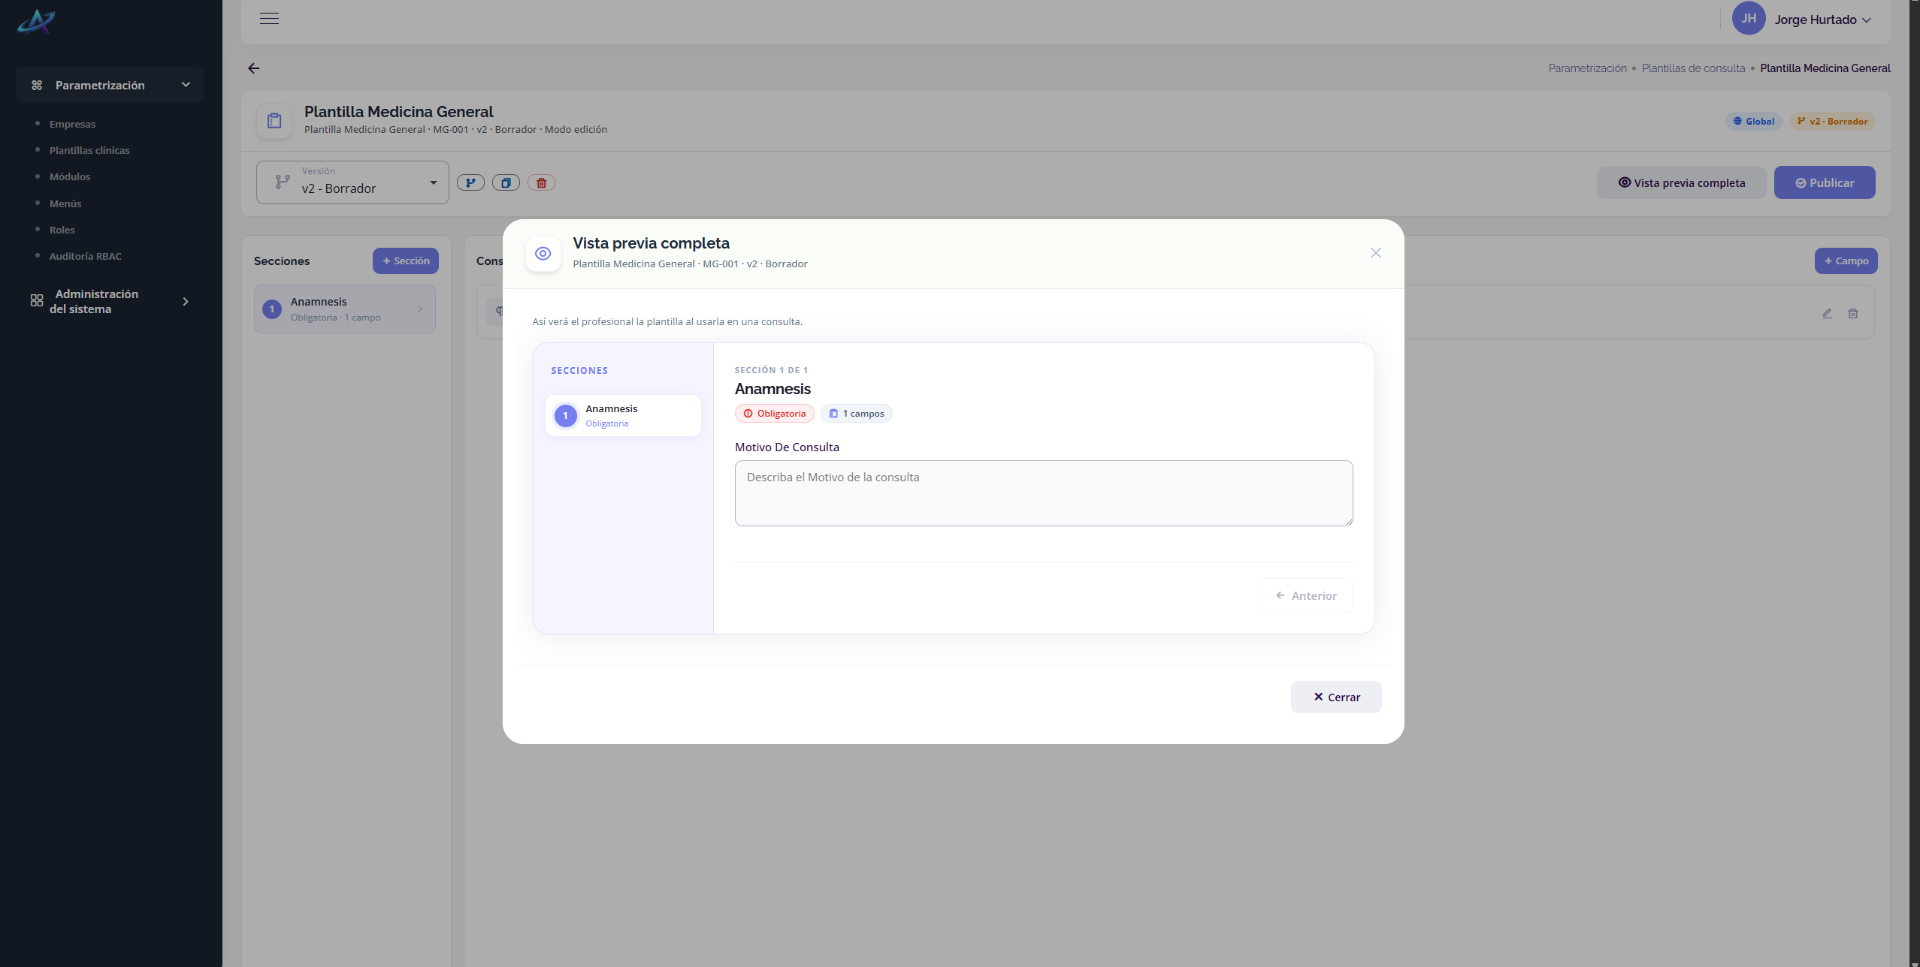The width and height of the screenshot is (1920, 967).
Task: Open Plantillas clínicas in the sidebar
Action: [x=90, y=150]
